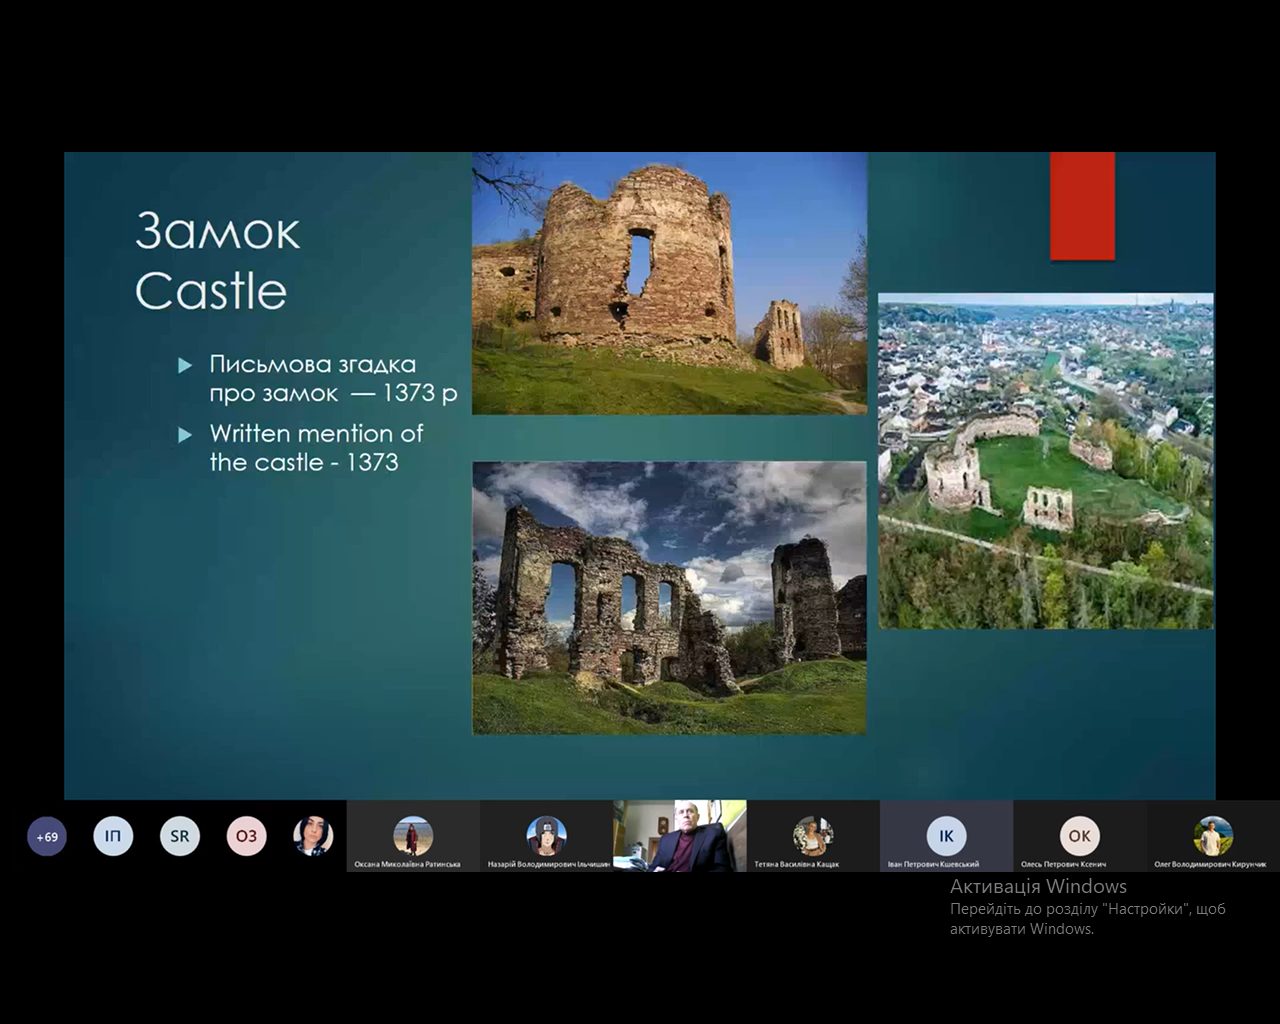
Task: Click the ОЗ participant avatar
Action: (x=246, y=836)
